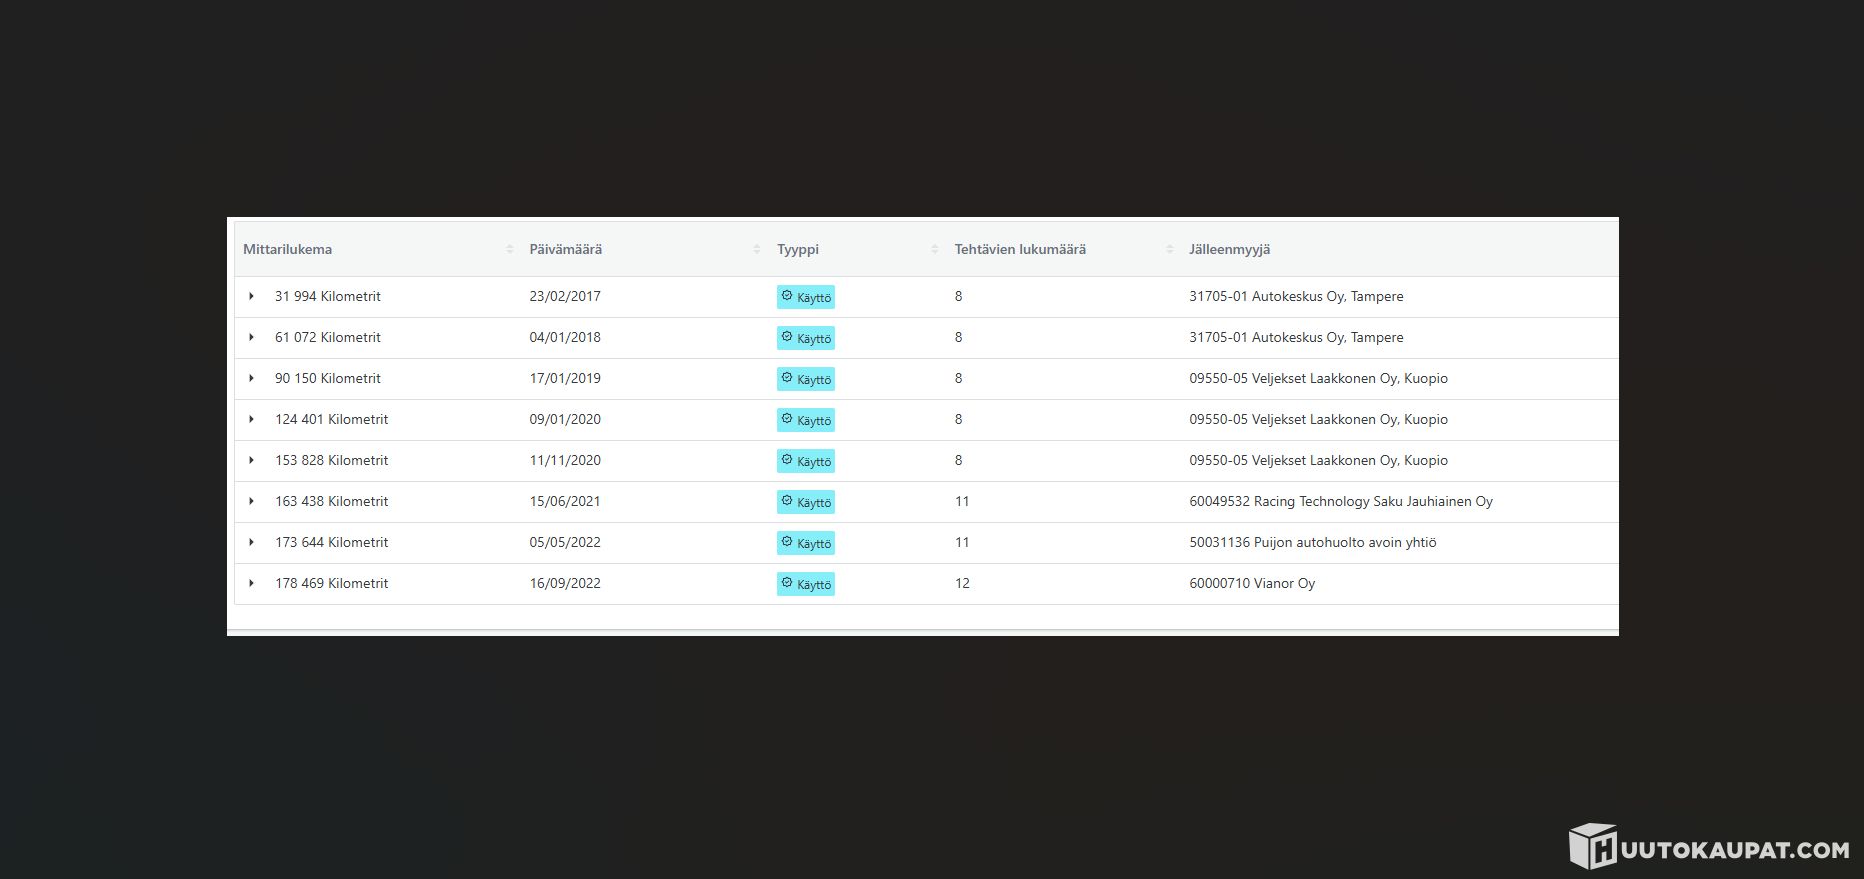Click Käyttö badge in 17/01/2019 row
The width and height of the screenshot is (1864, 879).
(x=806, y=379)
